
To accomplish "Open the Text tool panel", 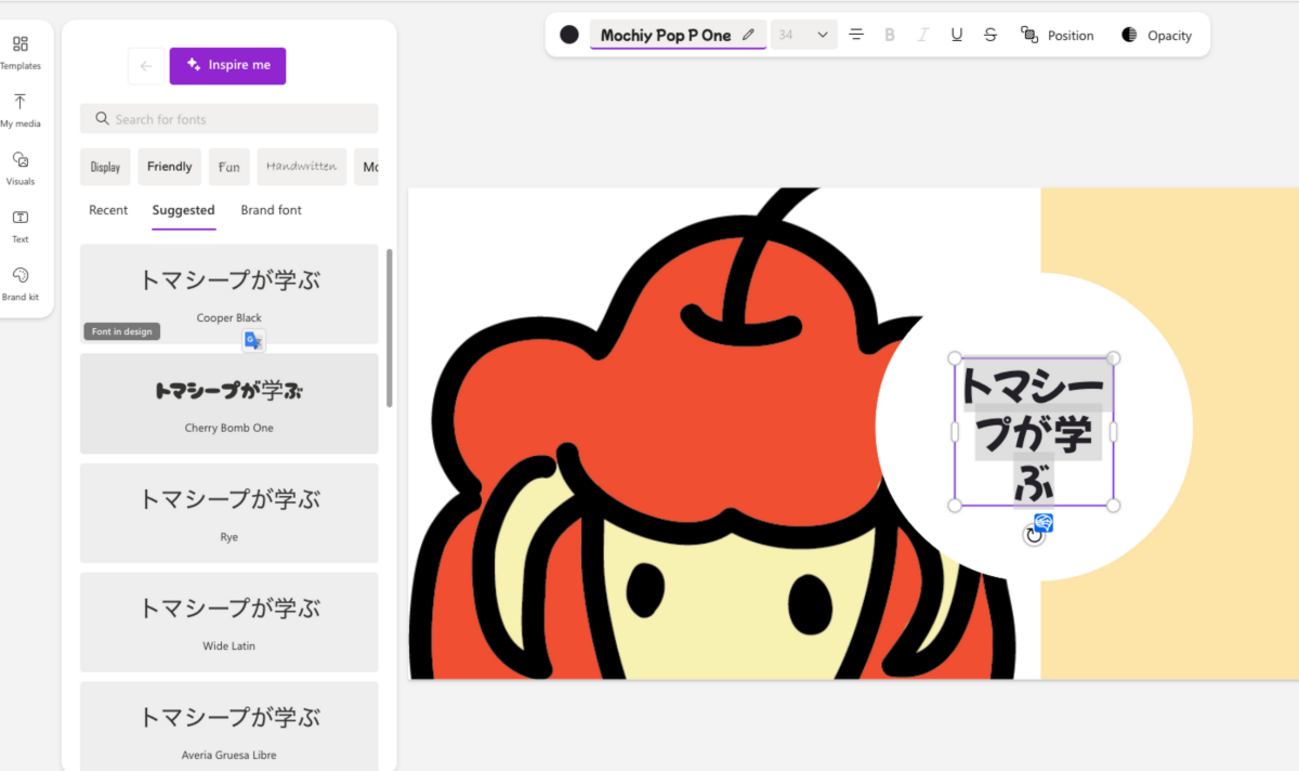I will 20,226.
